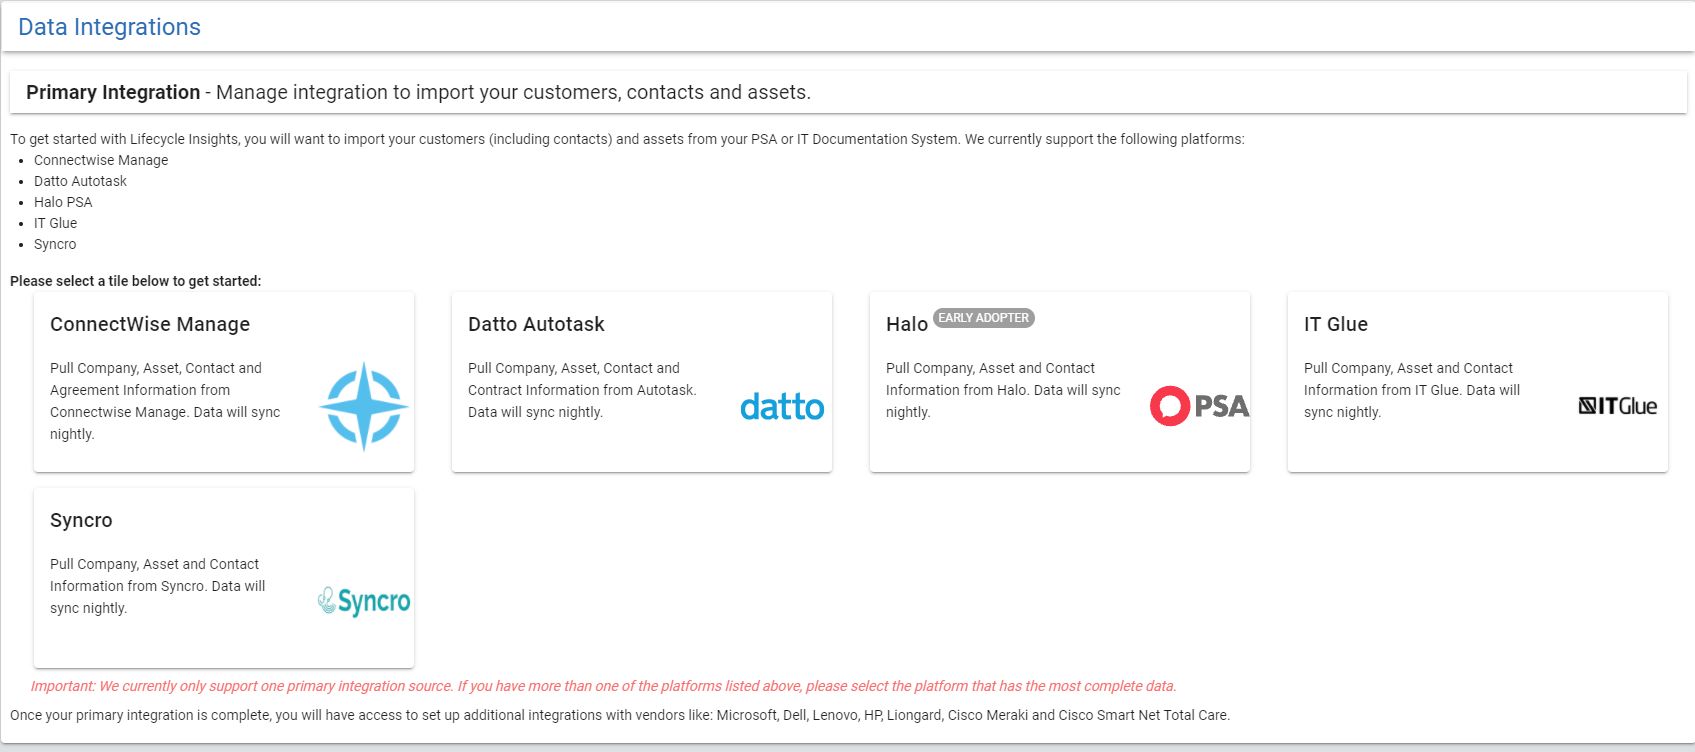
Task: Click the red Important notice text
Action: pos(603,686)
